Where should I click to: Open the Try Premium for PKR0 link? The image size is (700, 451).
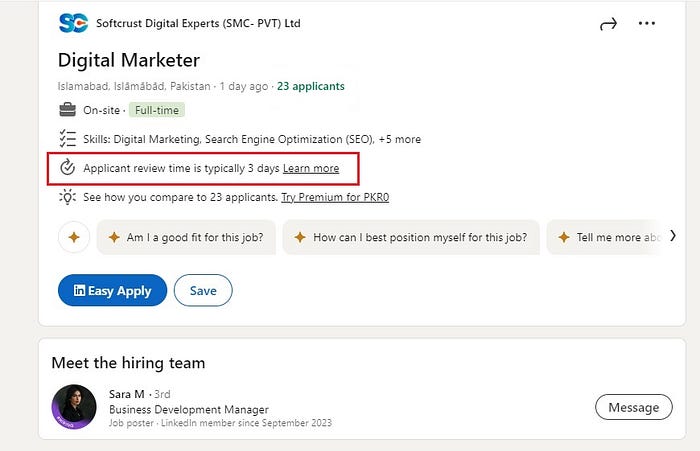pos(335,197)
